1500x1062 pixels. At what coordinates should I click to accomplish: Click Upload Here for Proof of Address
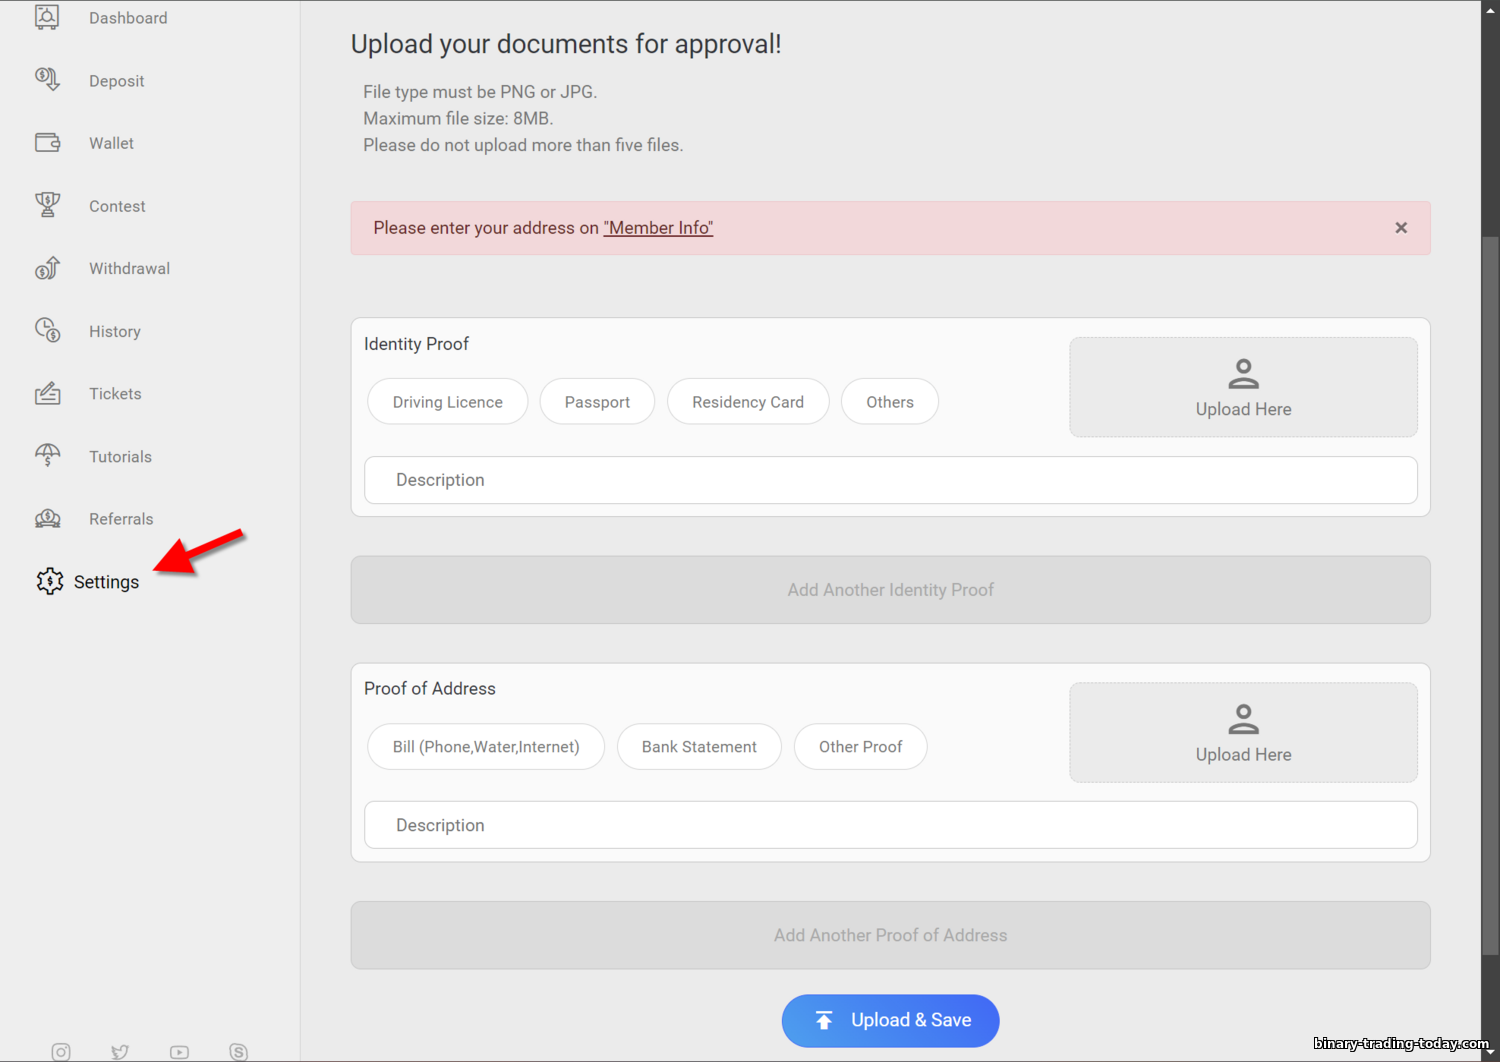coord(1243,733)
